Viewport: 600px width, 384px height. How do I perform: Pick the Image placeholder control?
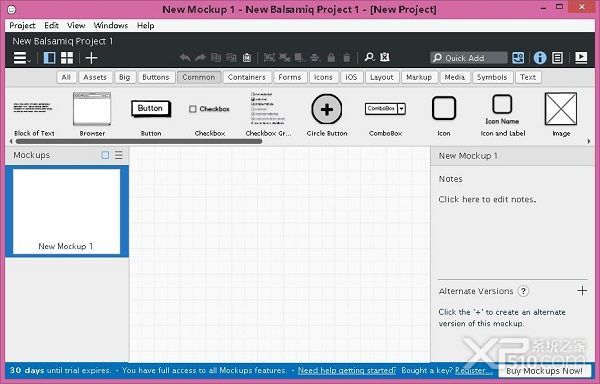point(561,114)
